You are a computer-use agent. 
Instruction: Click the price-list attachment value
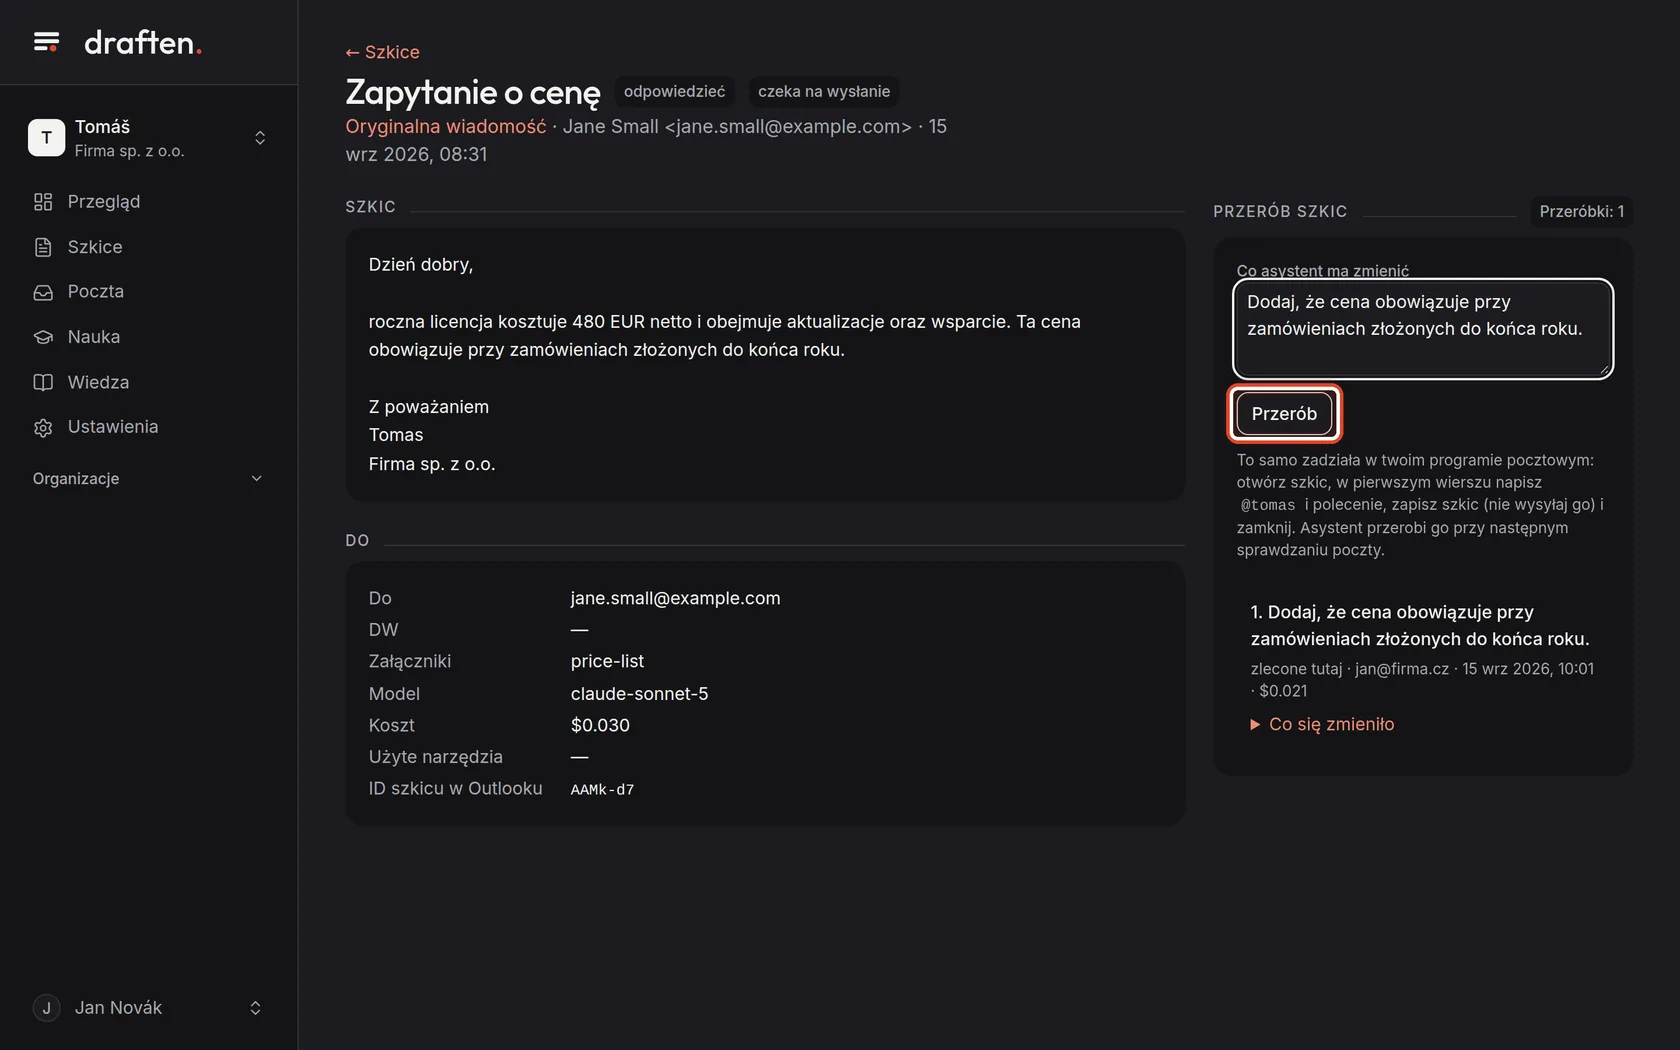[x=607, y=661]
